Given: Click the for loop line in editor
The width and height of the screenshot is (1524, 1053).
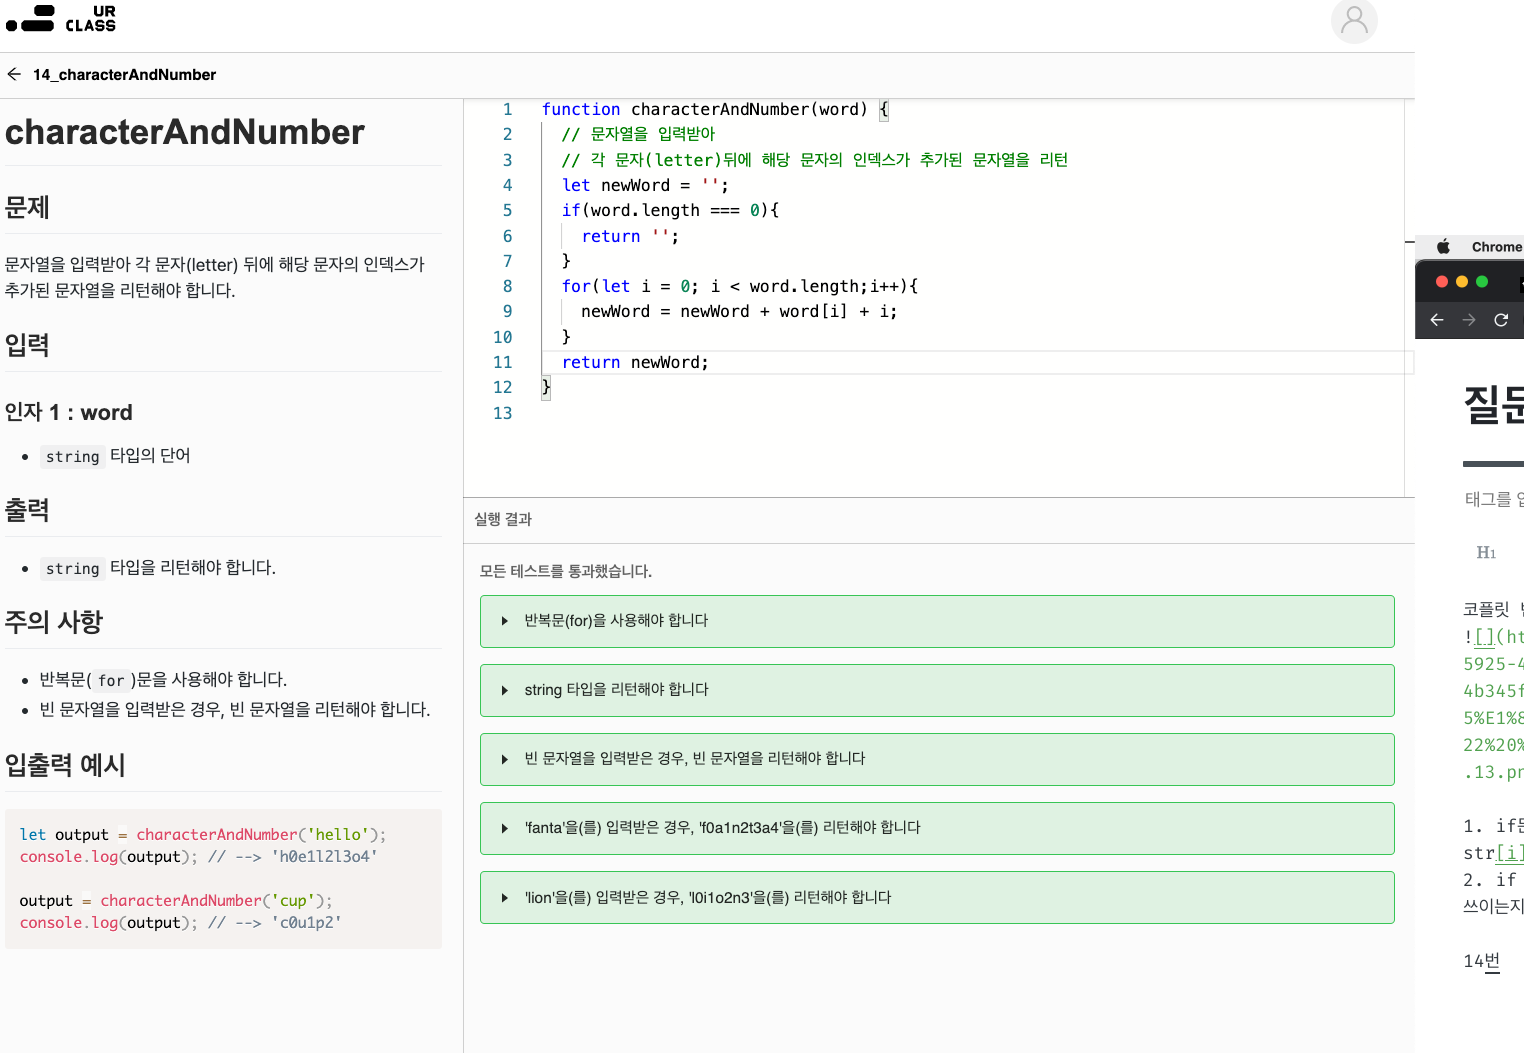Looking at the screenshot, I should (x=740, y=287).
